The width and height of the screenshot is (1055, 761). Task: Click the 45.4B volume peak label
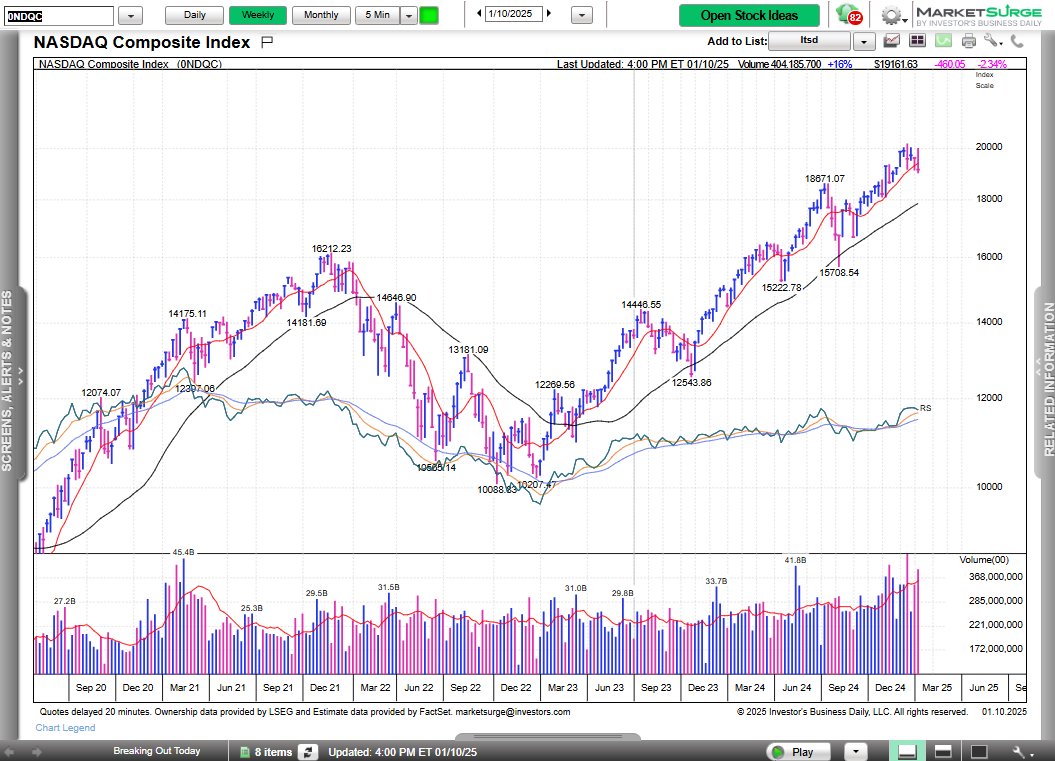coord(183,552)
